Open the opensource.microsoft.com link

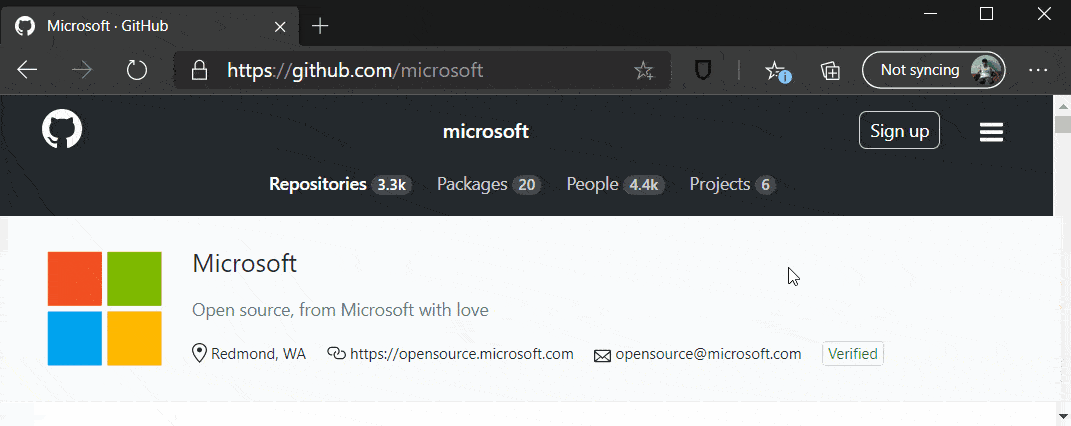tap(461, 354)
